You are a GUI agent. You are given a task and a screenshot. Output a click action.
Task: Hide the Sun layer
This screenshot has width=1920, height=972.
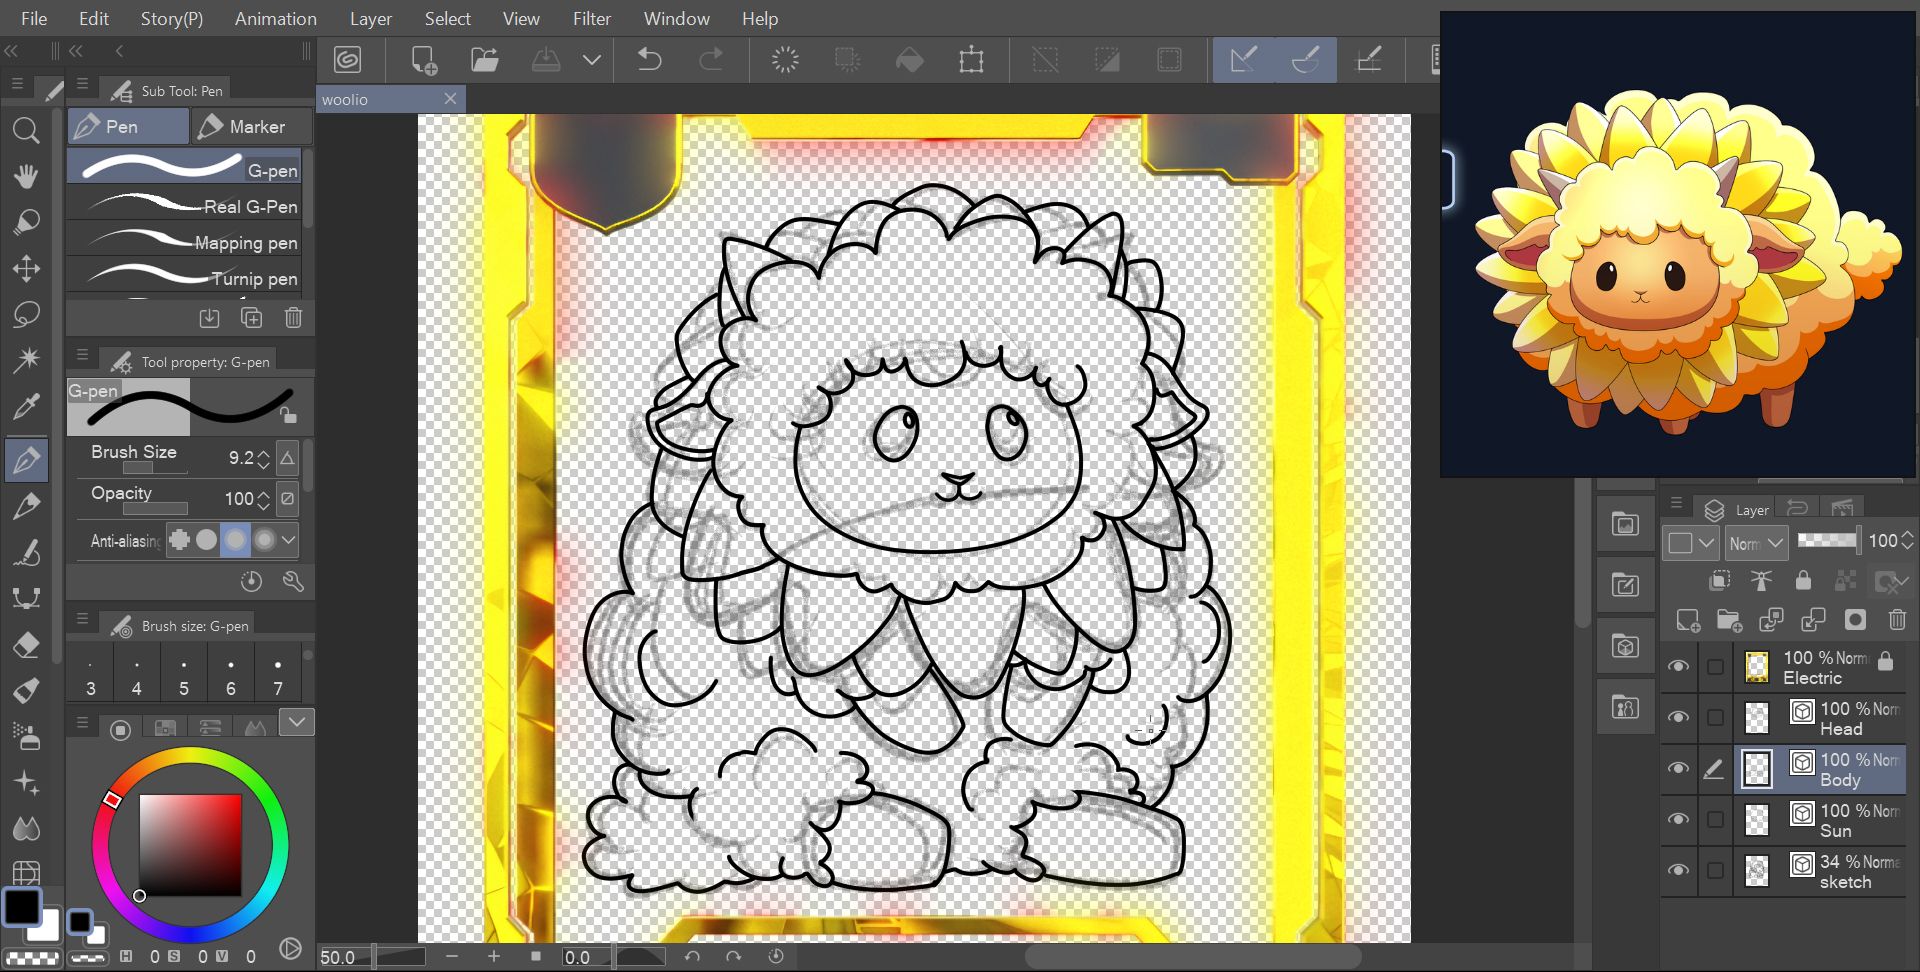tap(1678, 819)
